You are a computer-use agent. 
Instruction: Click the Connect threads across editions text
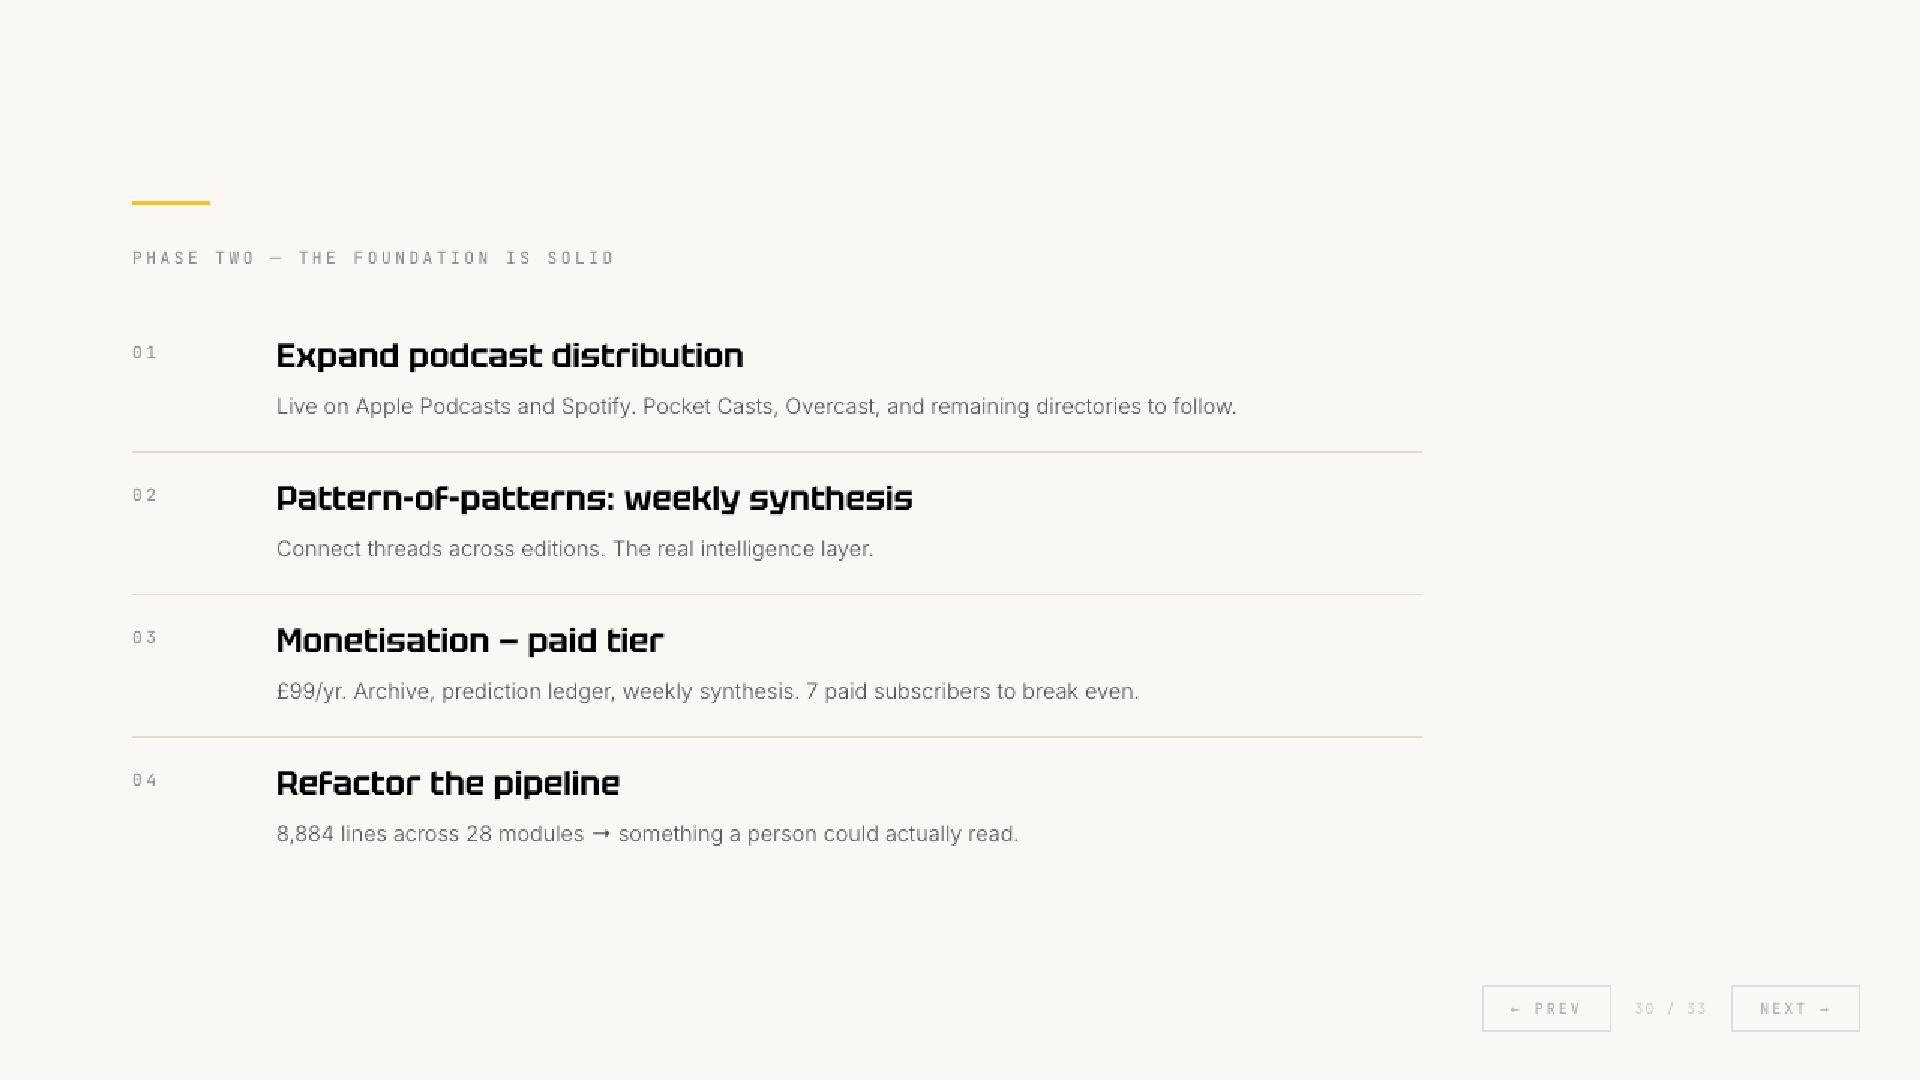click(575, 549)
